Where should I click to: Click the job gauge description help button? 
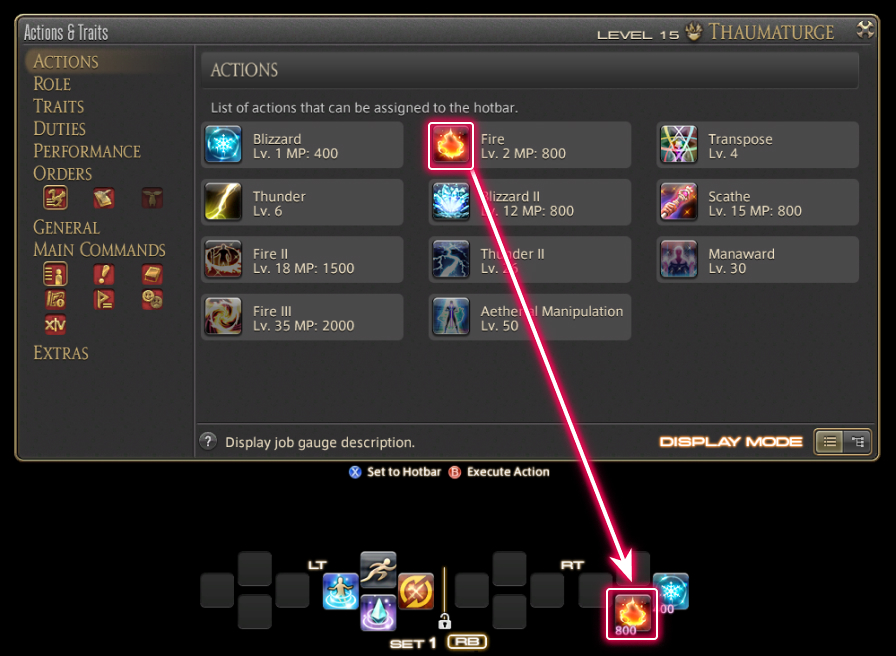[208, 442]
